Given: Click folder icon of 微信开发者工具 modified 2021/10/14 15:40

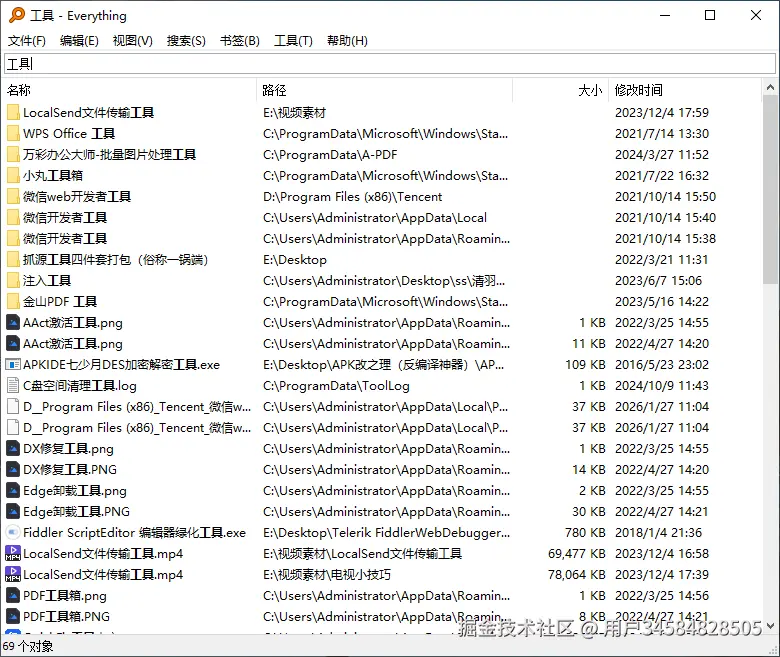Looking at the screenshot, I should point(13,217).
